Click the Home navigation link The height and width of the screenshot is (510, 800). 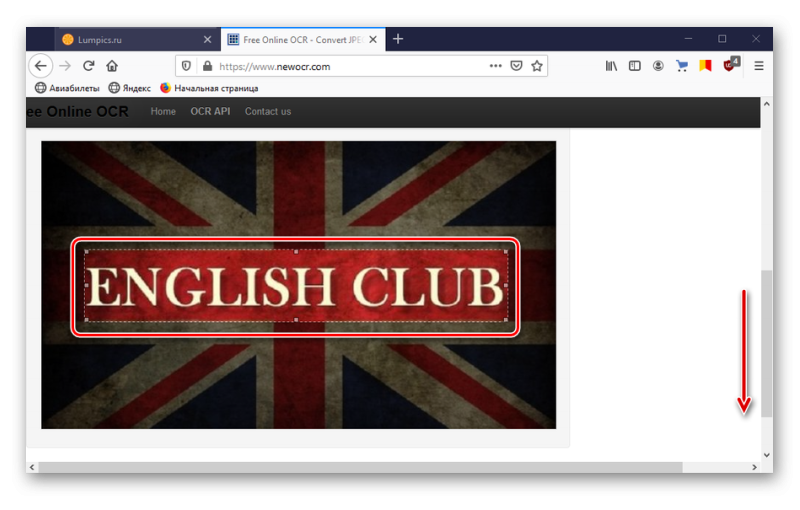(x=163, y=111)
